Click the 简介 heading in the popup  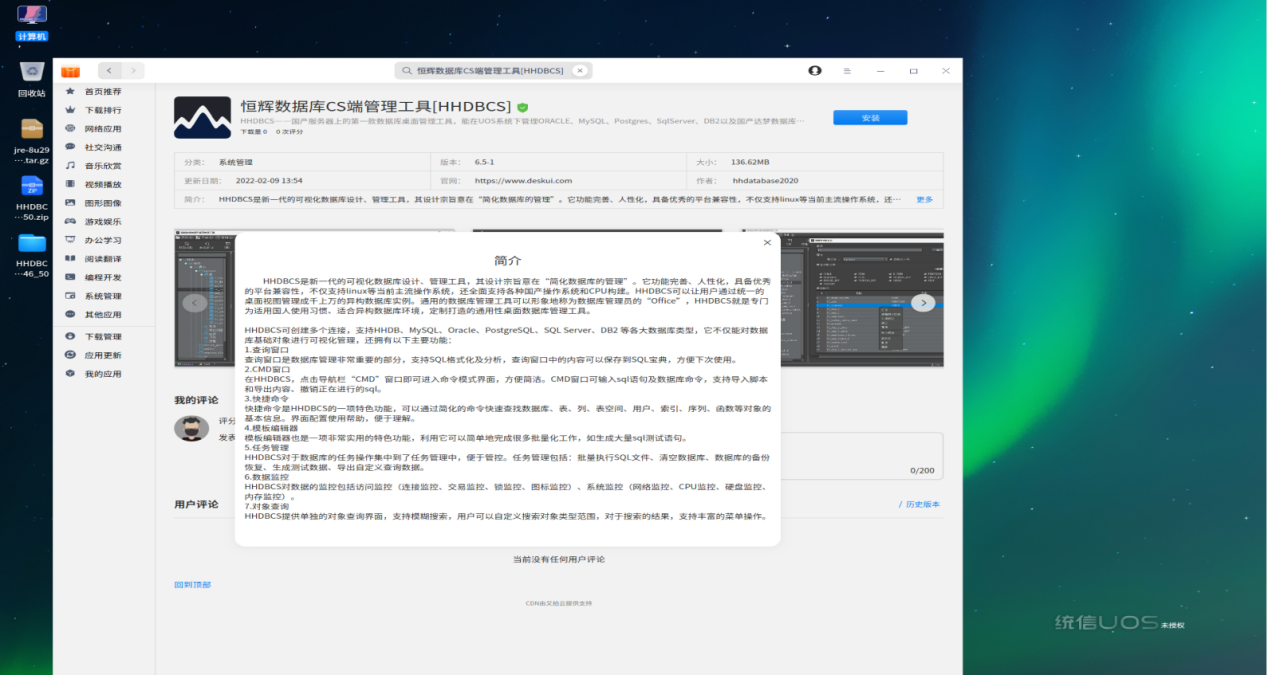pyautogui.click(x=508, y=260)
